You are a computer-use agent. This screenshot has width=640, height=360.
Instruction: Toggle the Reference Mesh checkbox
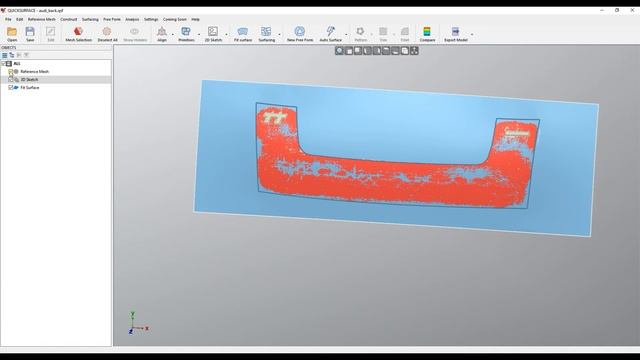(x=11, y=71)
